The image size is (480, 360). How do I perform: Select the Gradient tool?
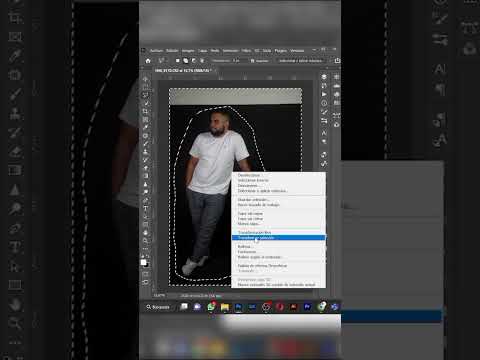click(x=146, y=176)
